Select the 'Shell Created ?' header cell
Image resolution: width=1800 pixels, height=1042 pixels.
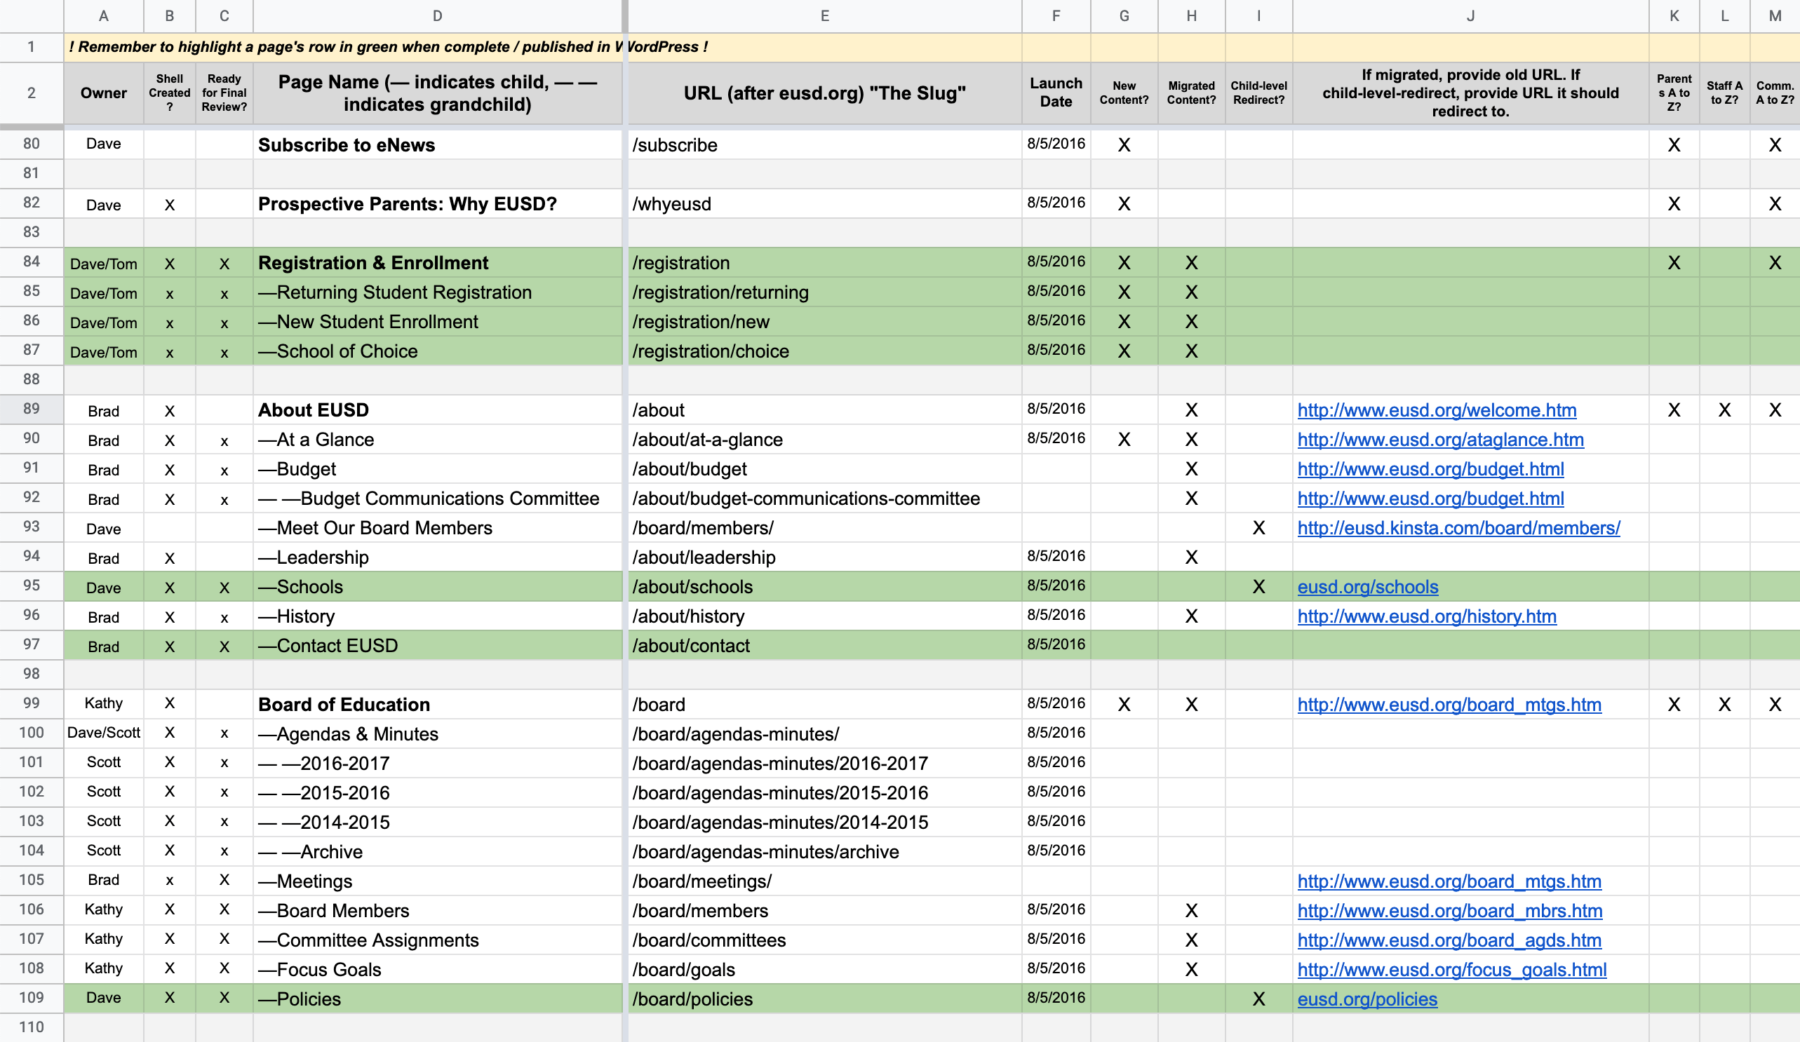click(x=170, y=93)
